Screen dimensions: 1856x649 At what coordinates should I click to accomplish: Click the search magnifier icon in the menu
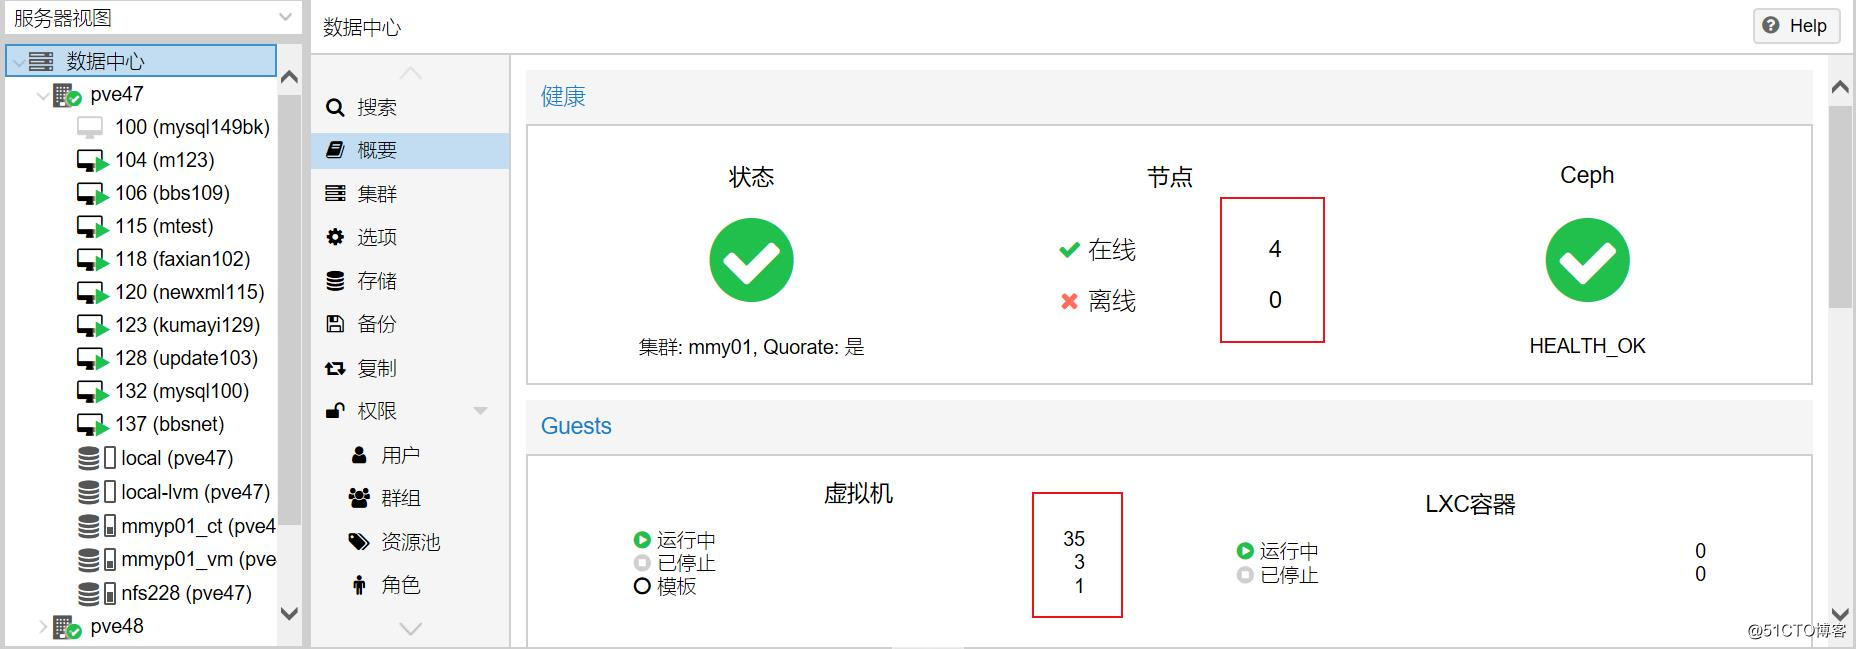[335, 107]
